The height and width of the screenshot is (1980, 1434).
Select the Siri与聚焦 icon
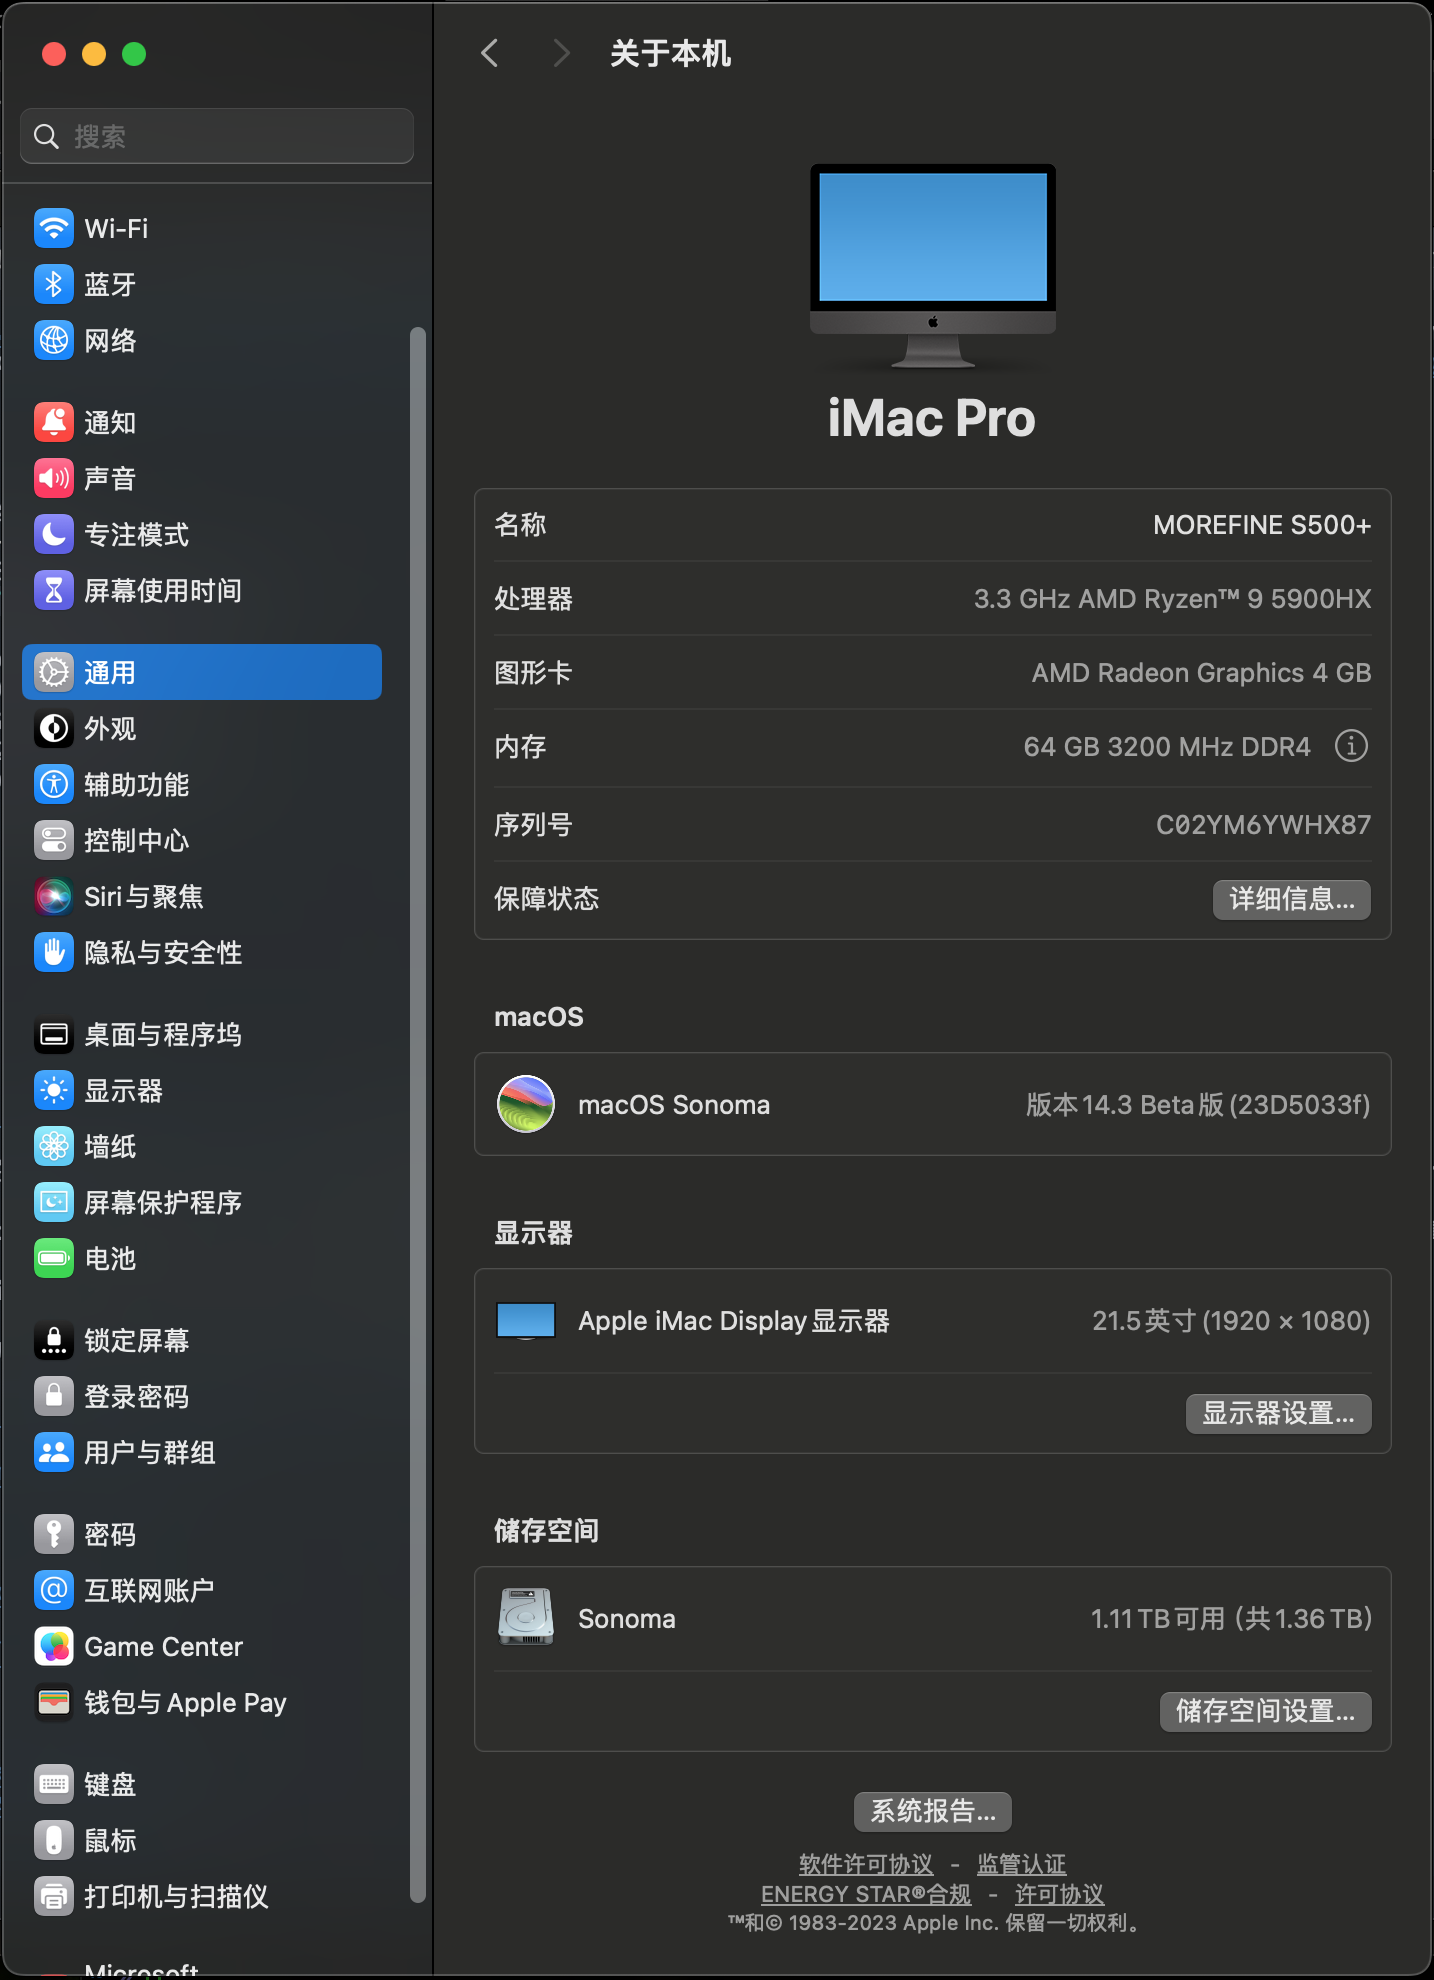(x=54, y=896)
